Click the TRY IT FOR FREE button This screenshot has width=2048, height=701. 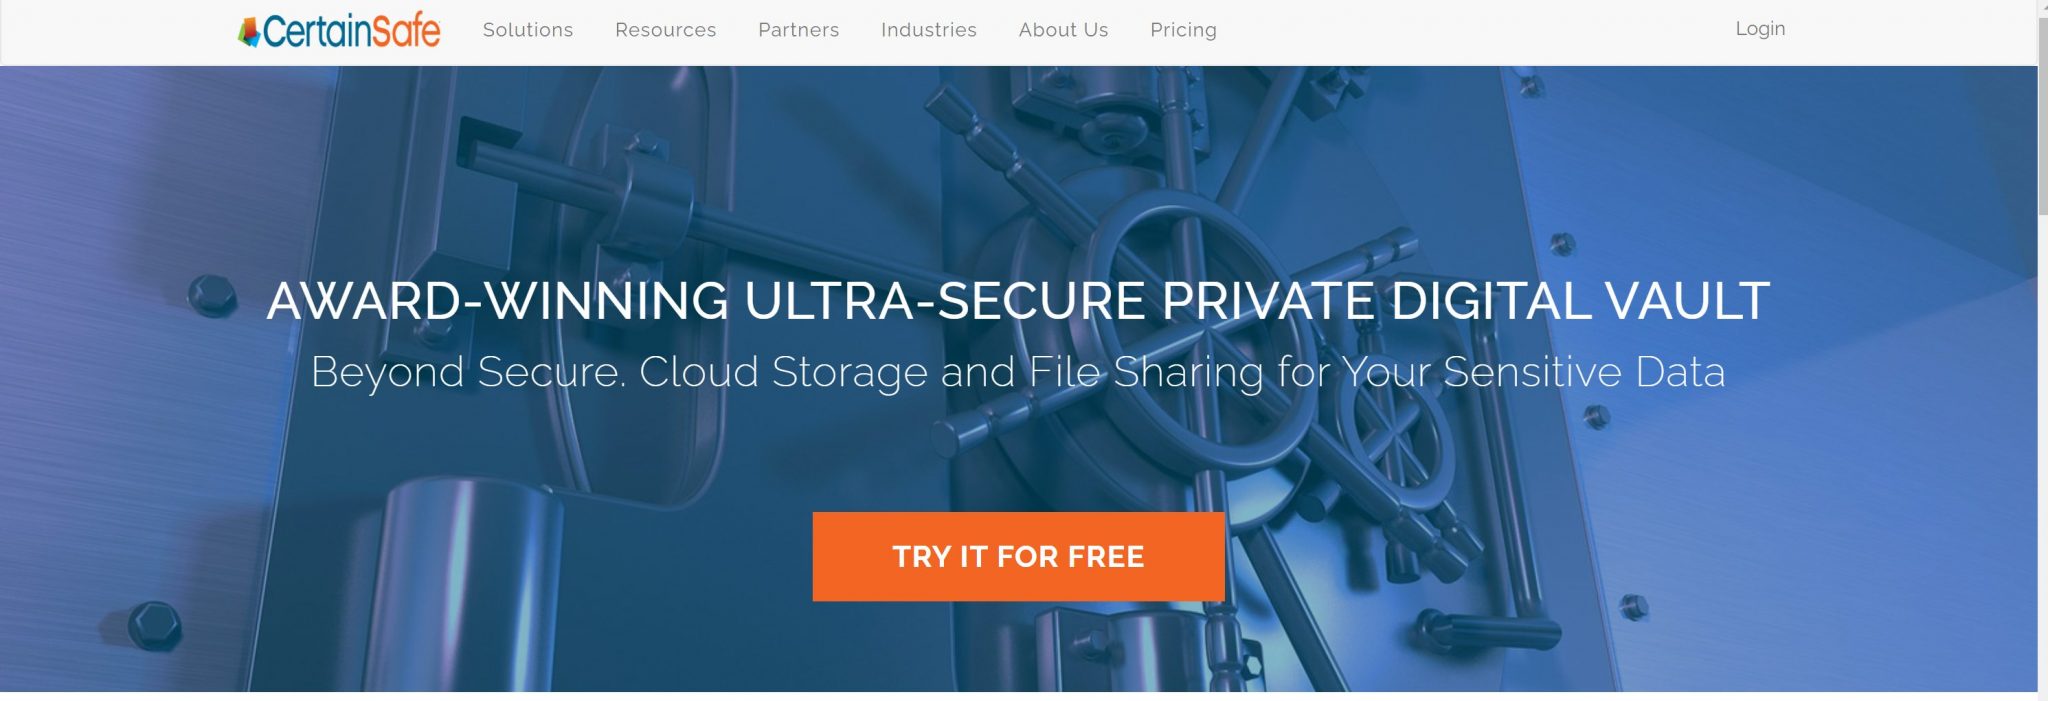[x=1018, y=556]
